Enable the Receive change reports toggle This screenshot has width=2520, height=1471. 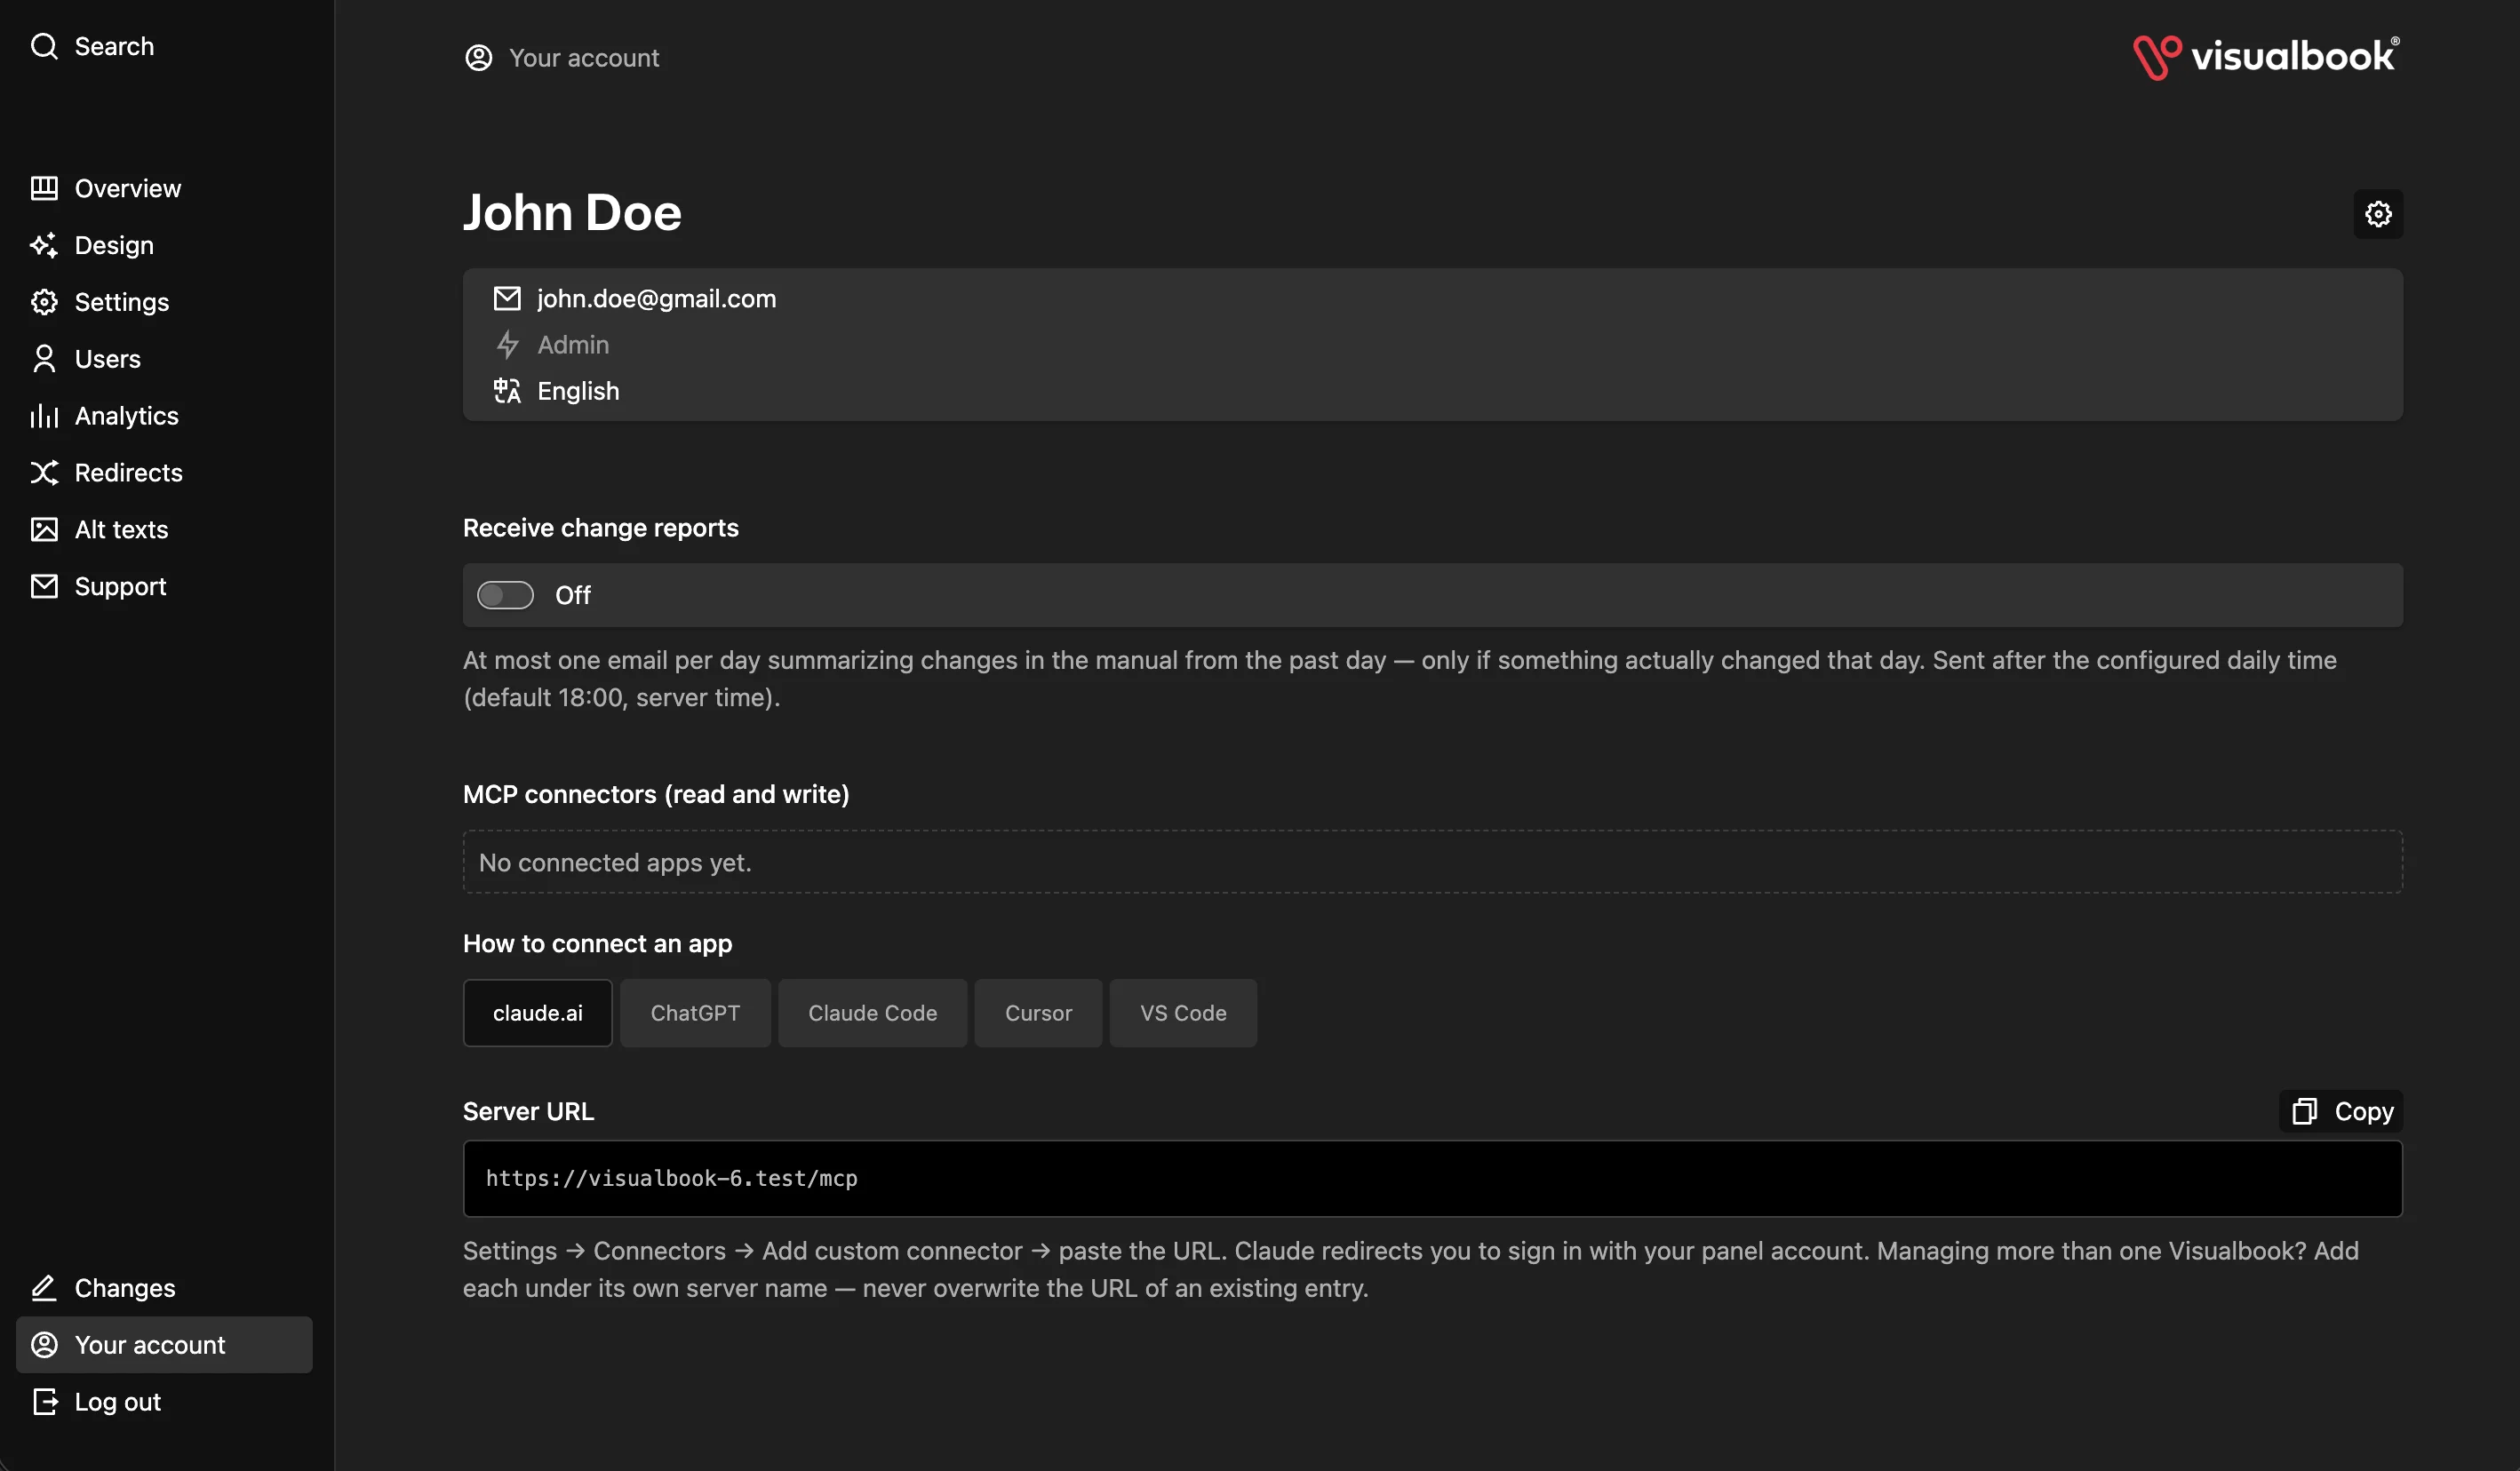click(x=505, y=595)
